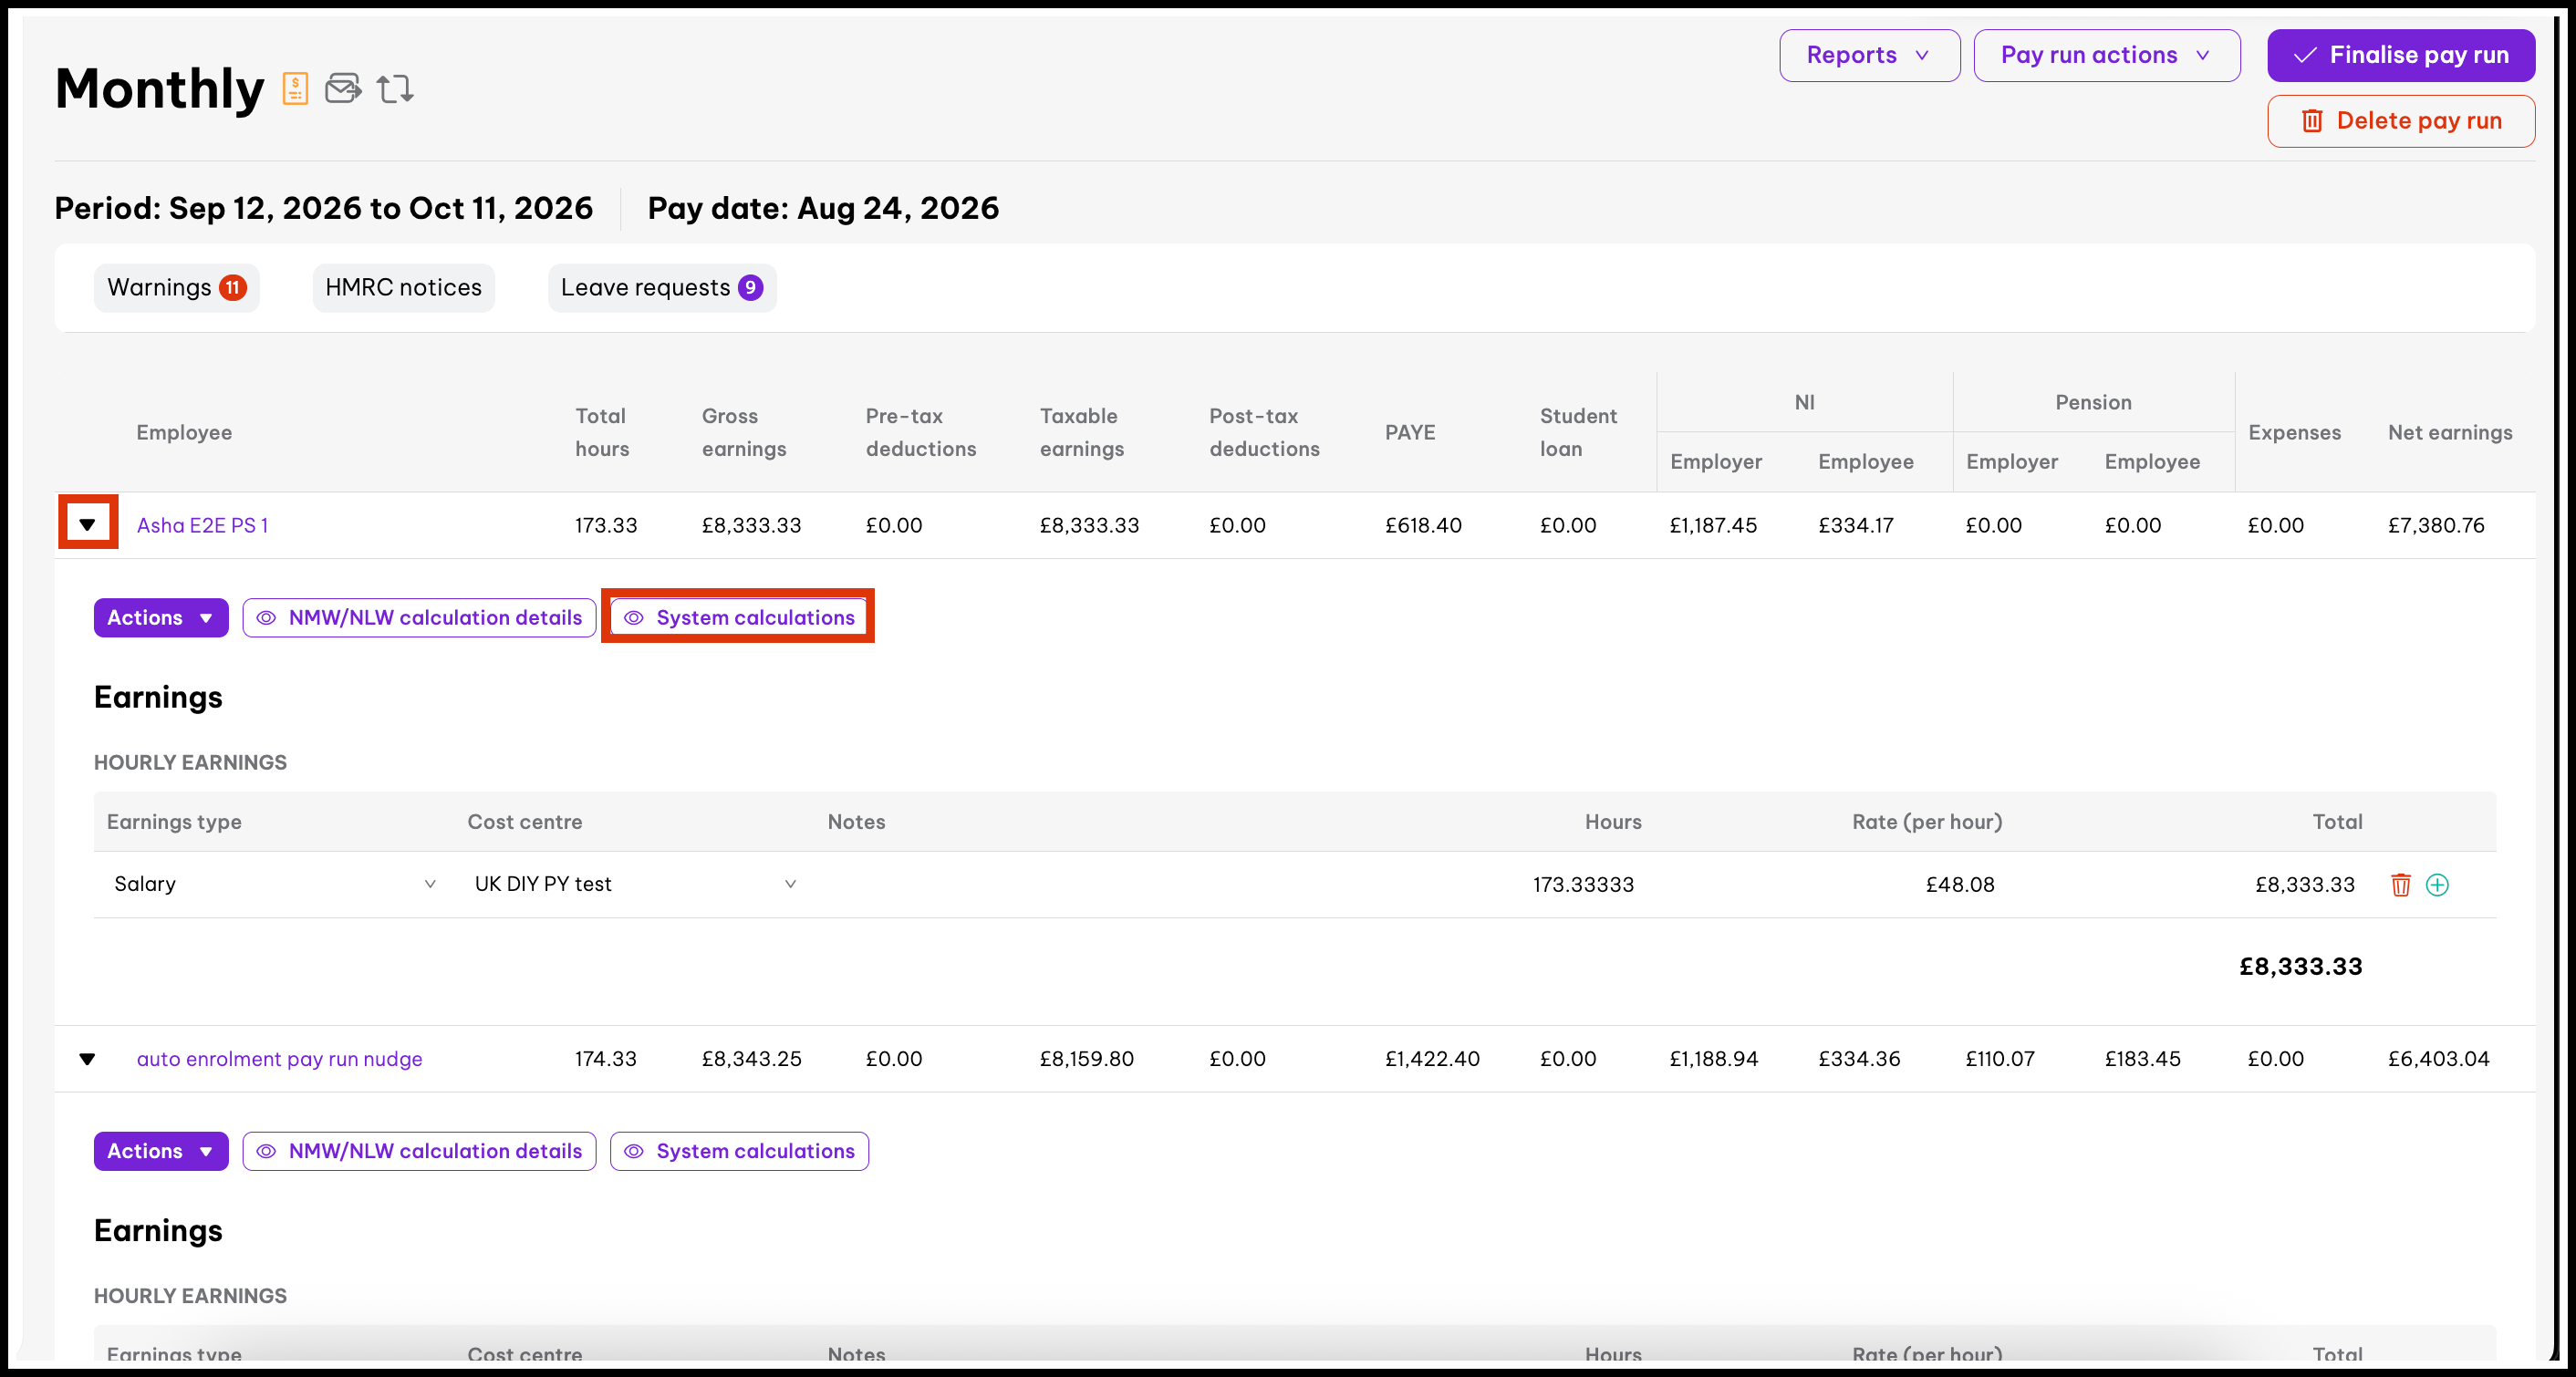This screenshot has height=1377, width=2576.
Task: Delete the Salary earnings line via trash icon
Action: [x=2400, y=884]
